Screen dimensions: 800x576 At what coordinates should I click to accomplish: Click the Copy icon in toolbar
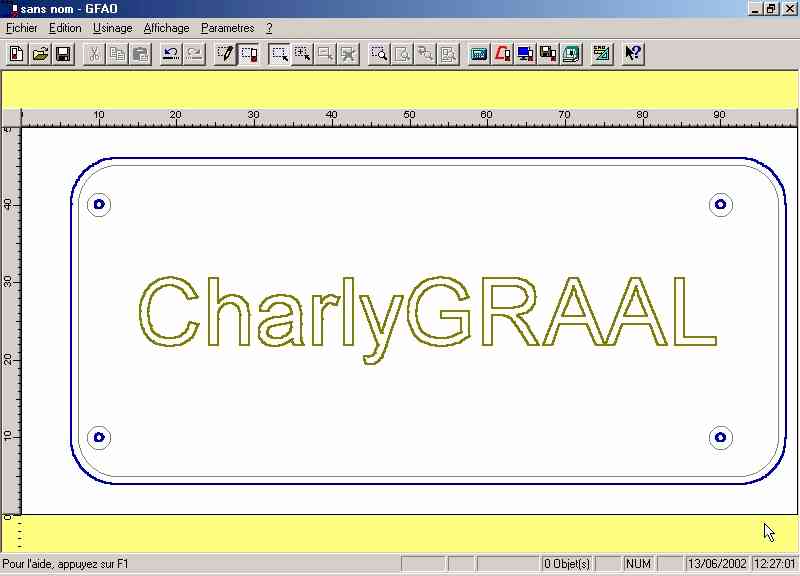(x=117, y=54)
